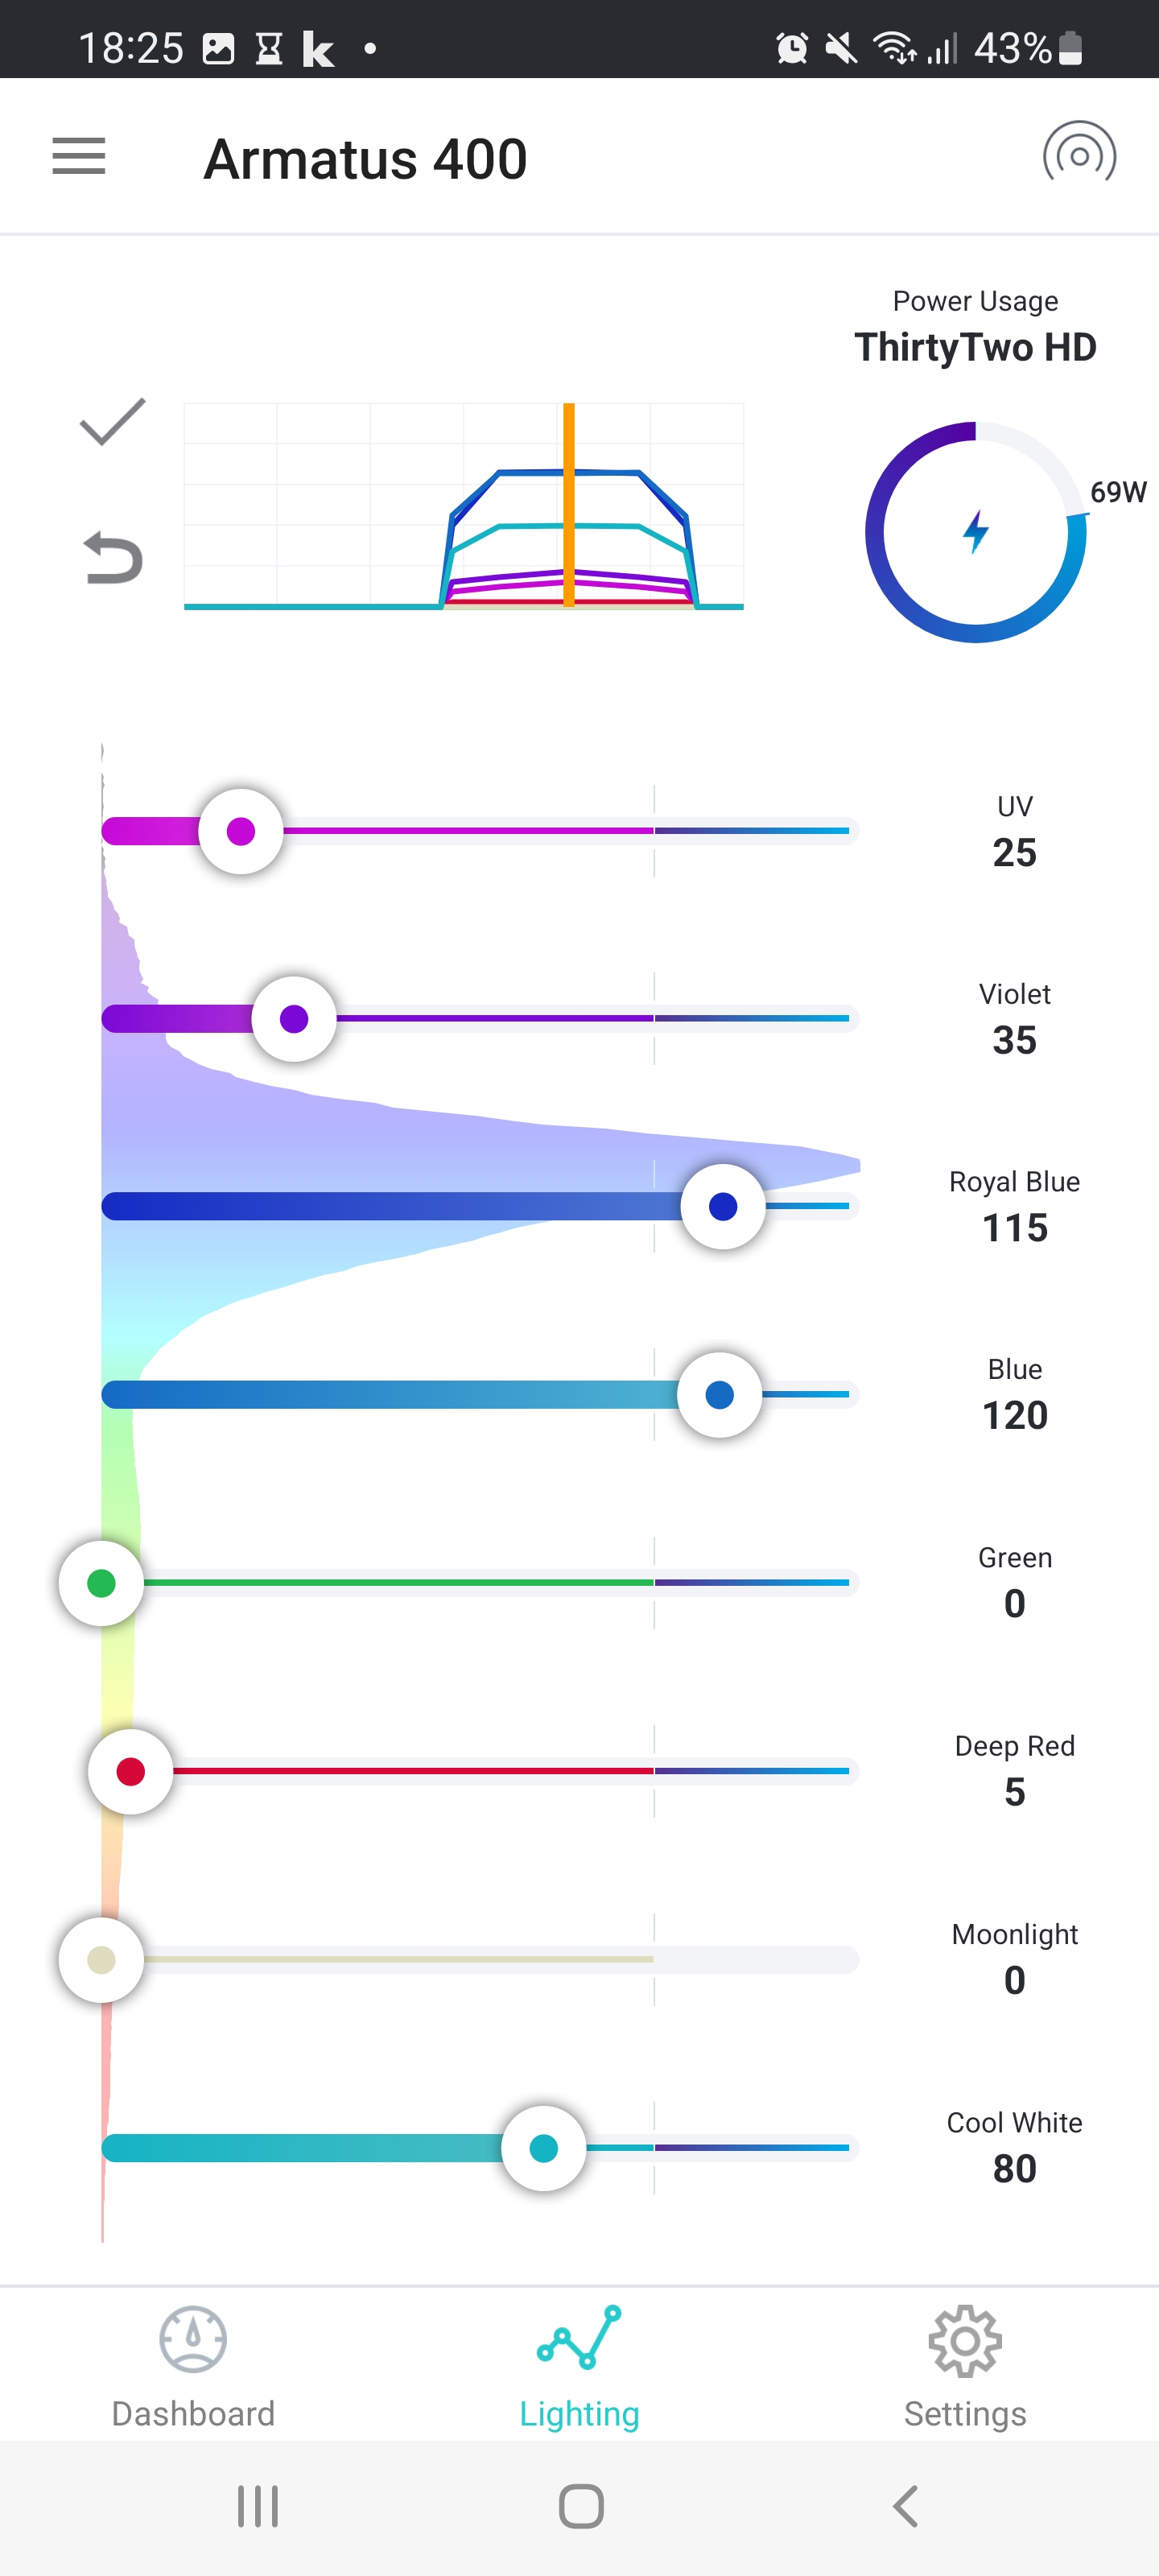
Task: Click the Violet slider handle
Action: point(294,1019)
